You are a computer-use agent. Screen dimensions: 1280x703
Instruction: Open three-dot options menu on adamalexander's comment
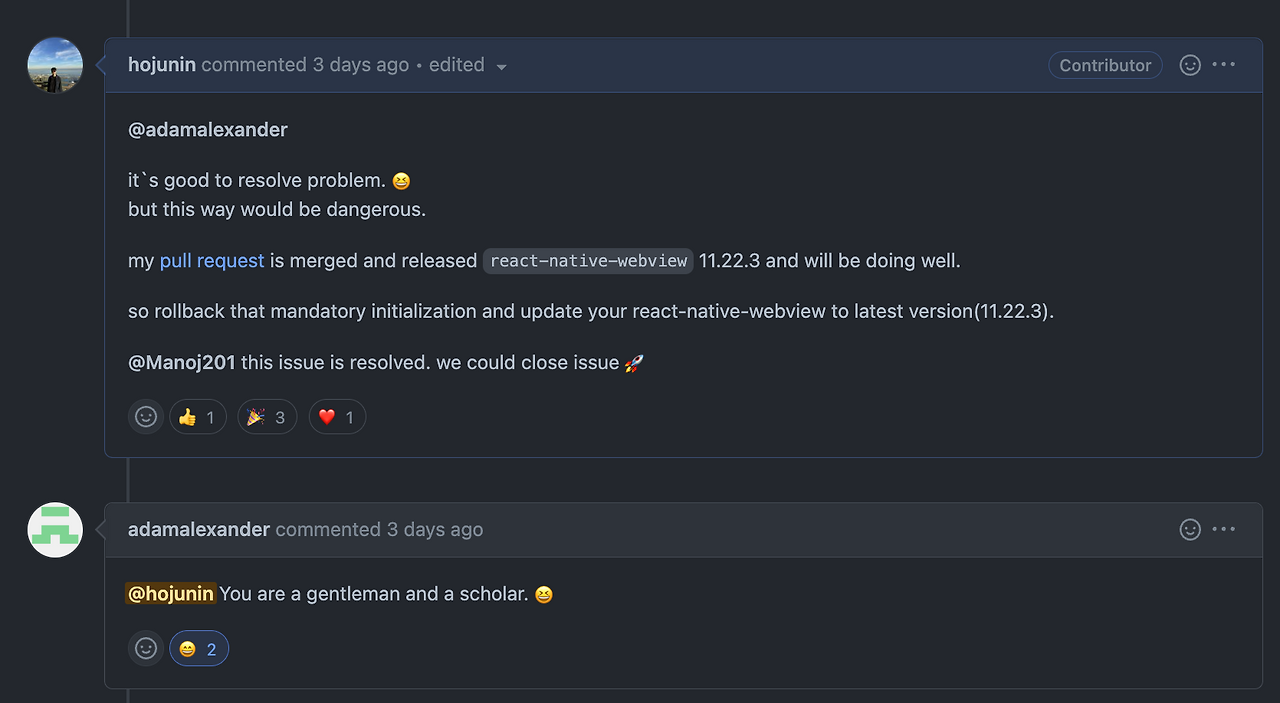tap(1224, 530)
